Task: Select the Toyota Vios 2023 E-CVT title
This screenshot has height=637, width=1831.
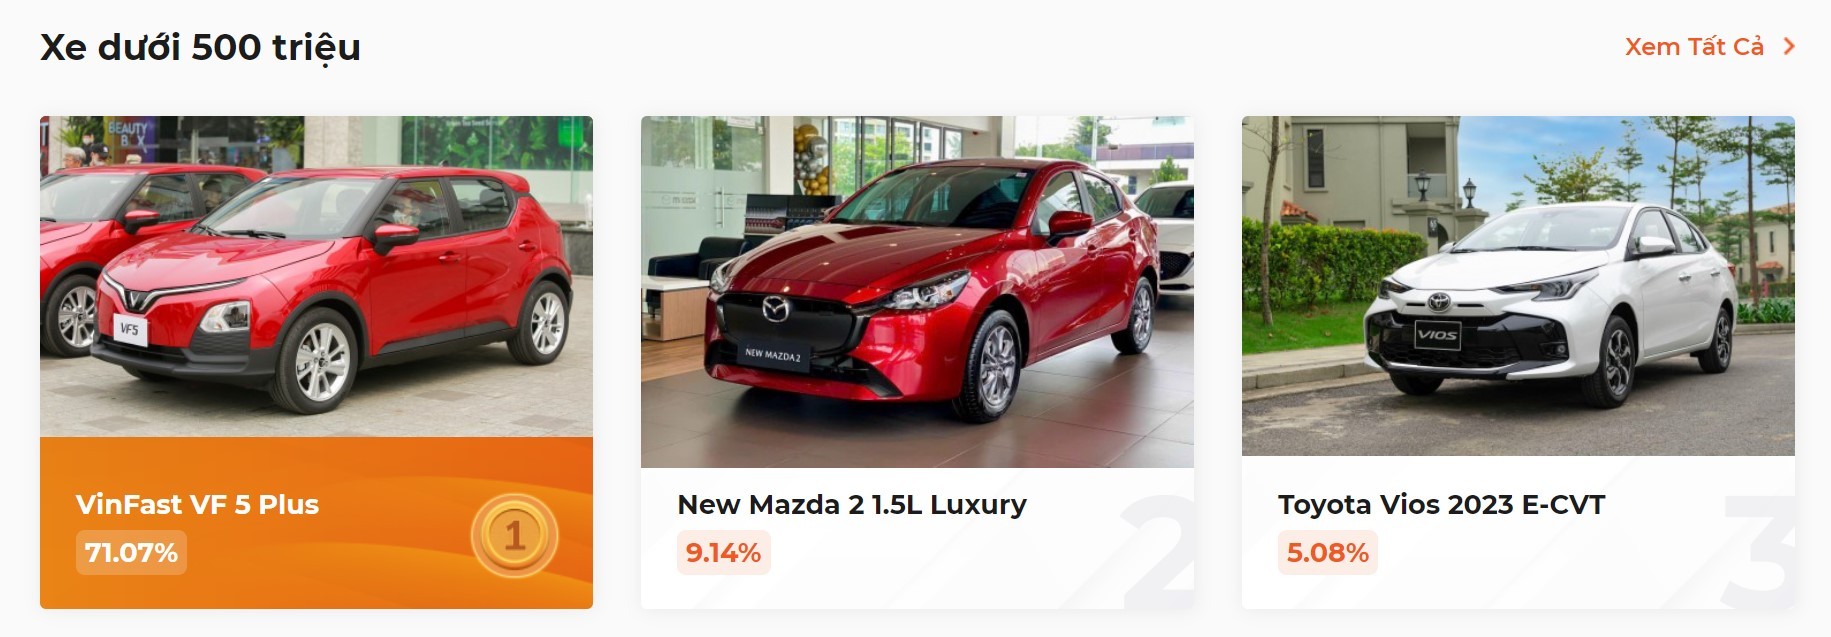Action: (x=1441, y=504)
